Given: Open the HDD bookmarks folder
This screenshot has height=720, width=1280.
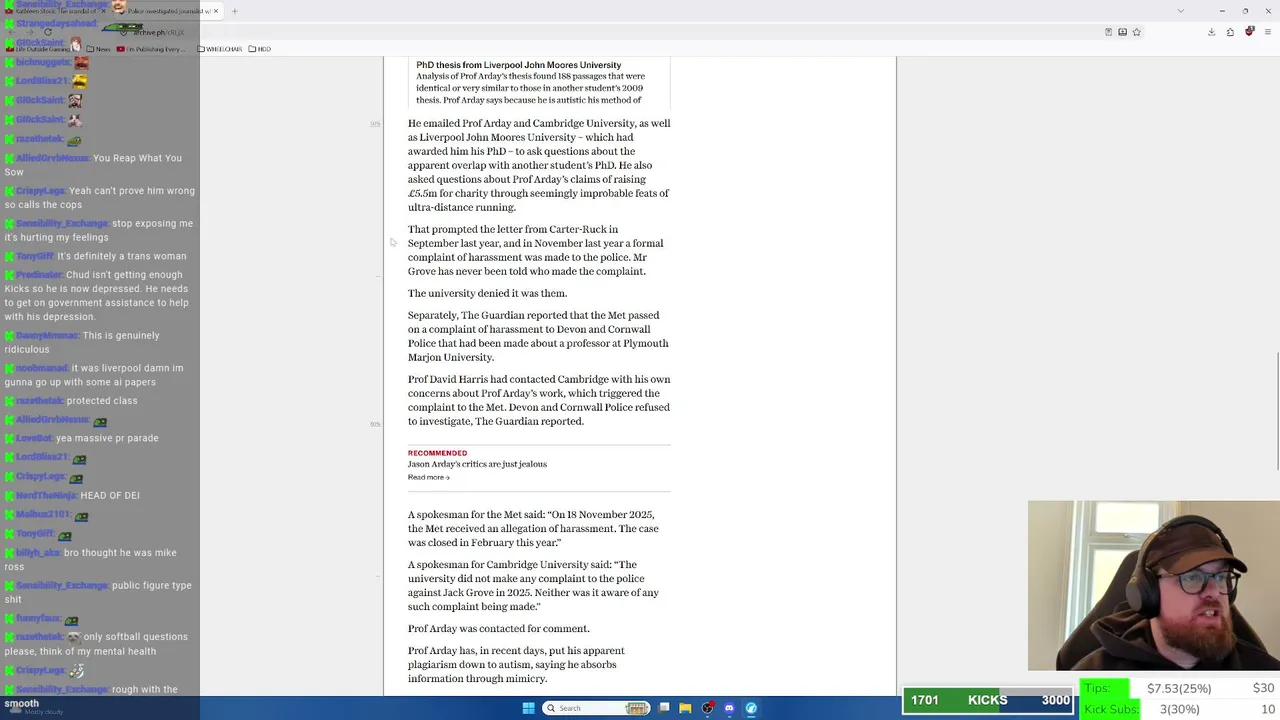Looking at the screenshot, I should [x=259, y=49].
